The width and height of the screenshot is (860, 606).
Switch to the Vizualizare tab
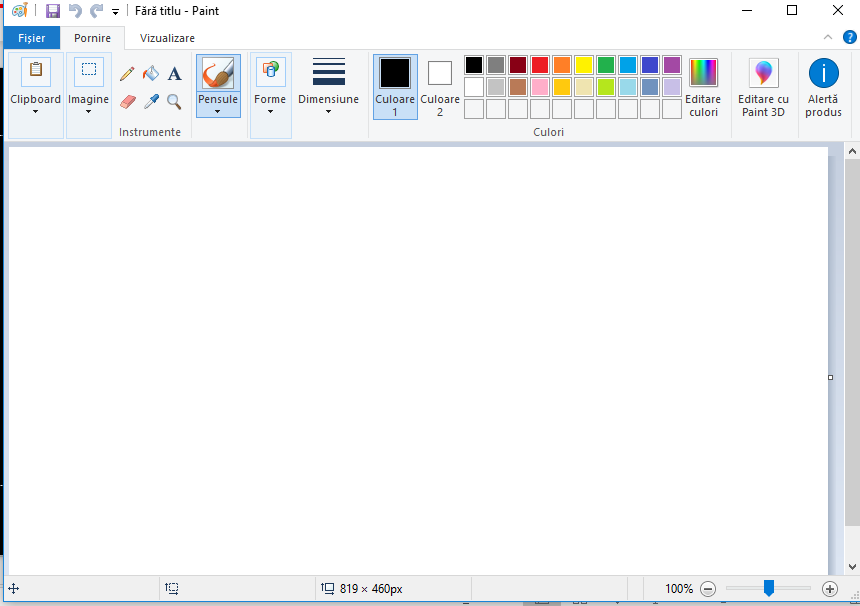click(166, 37)
